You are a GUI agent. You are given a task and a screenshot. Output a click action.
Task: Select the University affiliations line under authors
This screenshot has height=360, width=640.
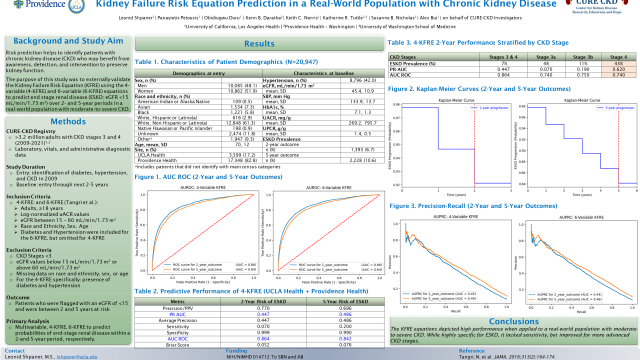point(320,27)
